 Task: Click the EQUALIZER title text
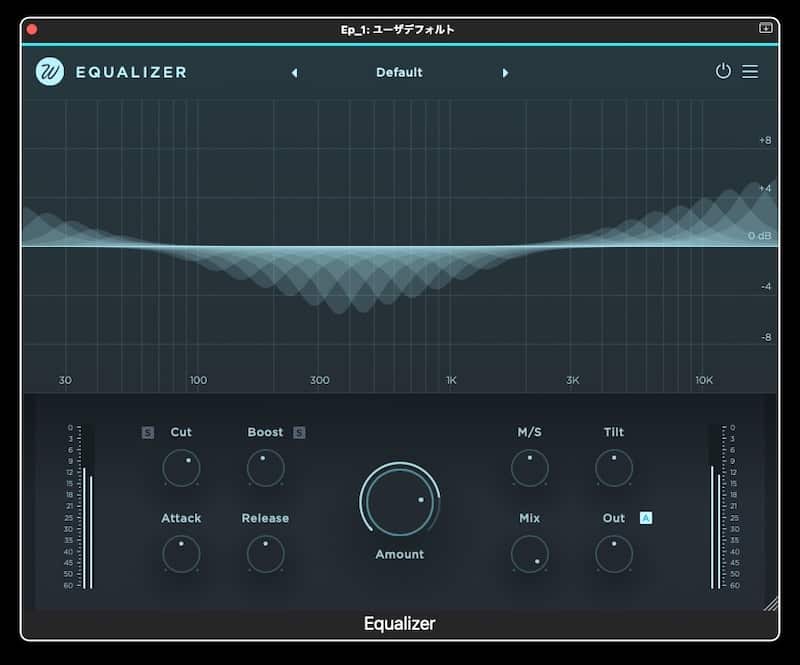[x=131, y=72]
